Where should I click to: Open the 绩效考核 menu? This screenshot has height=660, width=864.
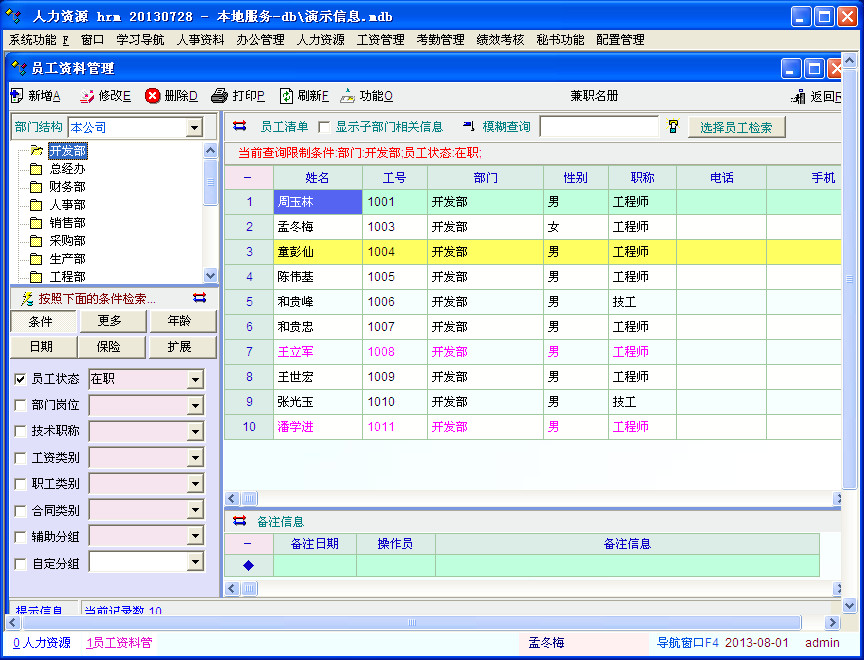500,40
